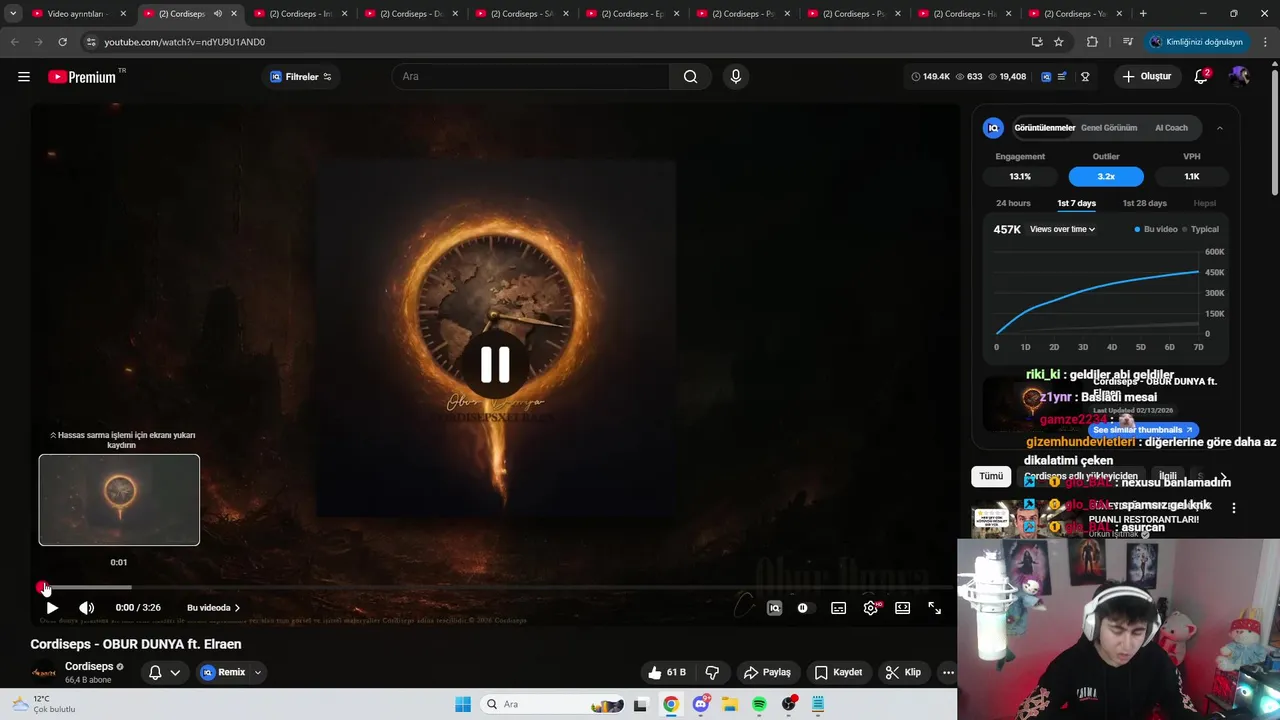Image resolution: width=1280 pixels, height=720 pixels.
Task: Open tab search dropdown arrow
Action: point(13,14)
